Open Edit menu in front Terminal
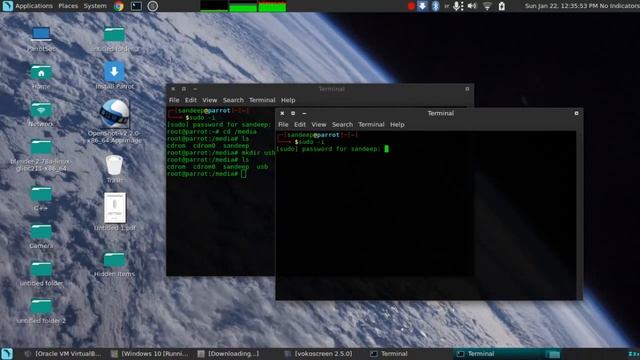Viewport: 640px width, 360px height. [x=300, y=124]
